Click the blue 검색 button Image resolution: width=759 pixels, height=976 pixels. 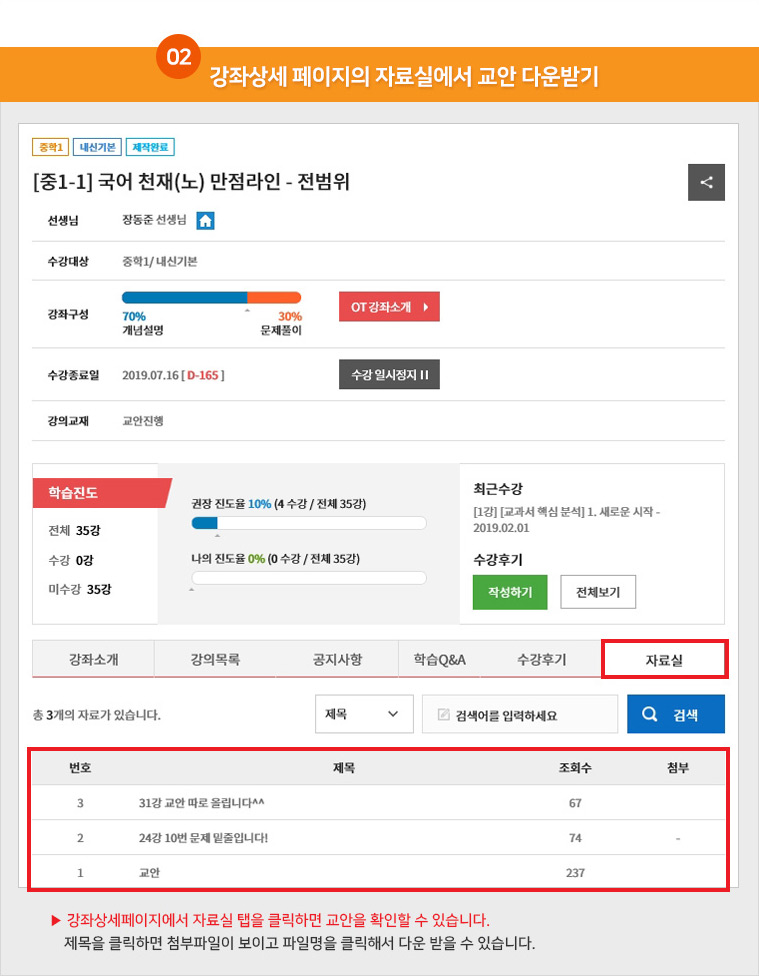pyautogui.click(x=676, y=714)
